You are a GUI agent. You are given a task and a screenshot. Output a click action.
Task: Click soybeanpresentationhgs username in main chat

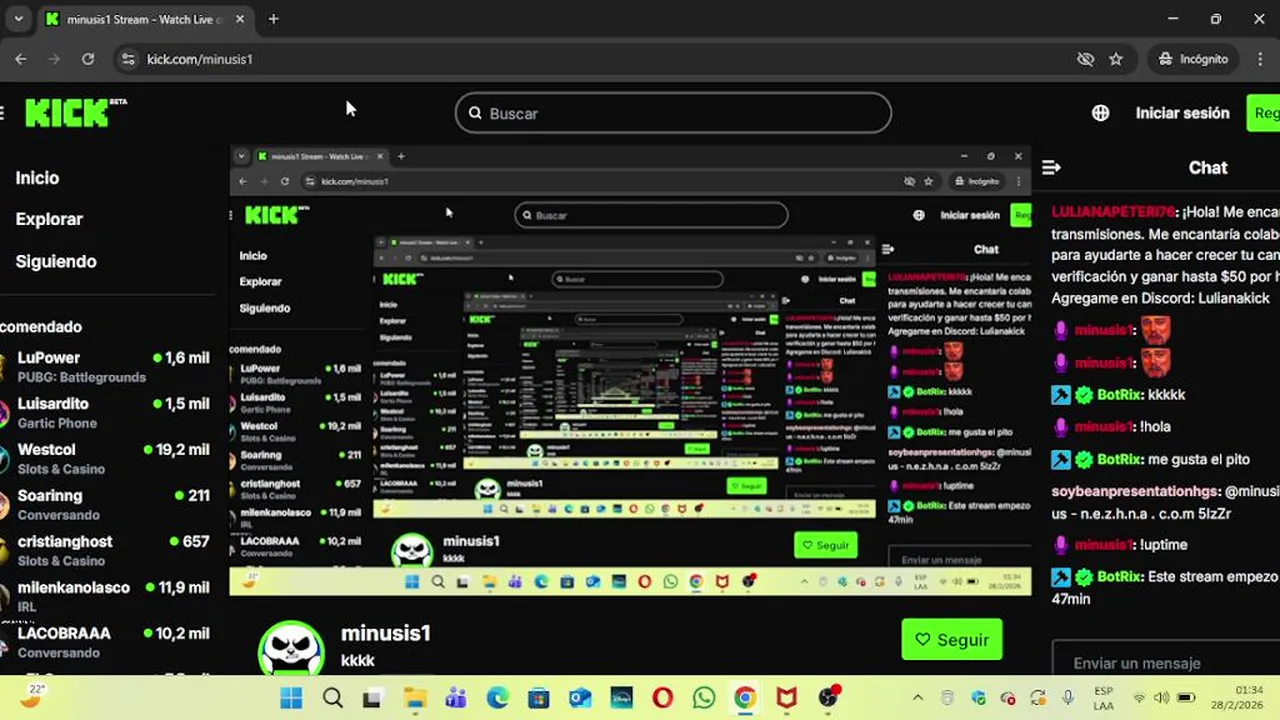[1135, 491]
